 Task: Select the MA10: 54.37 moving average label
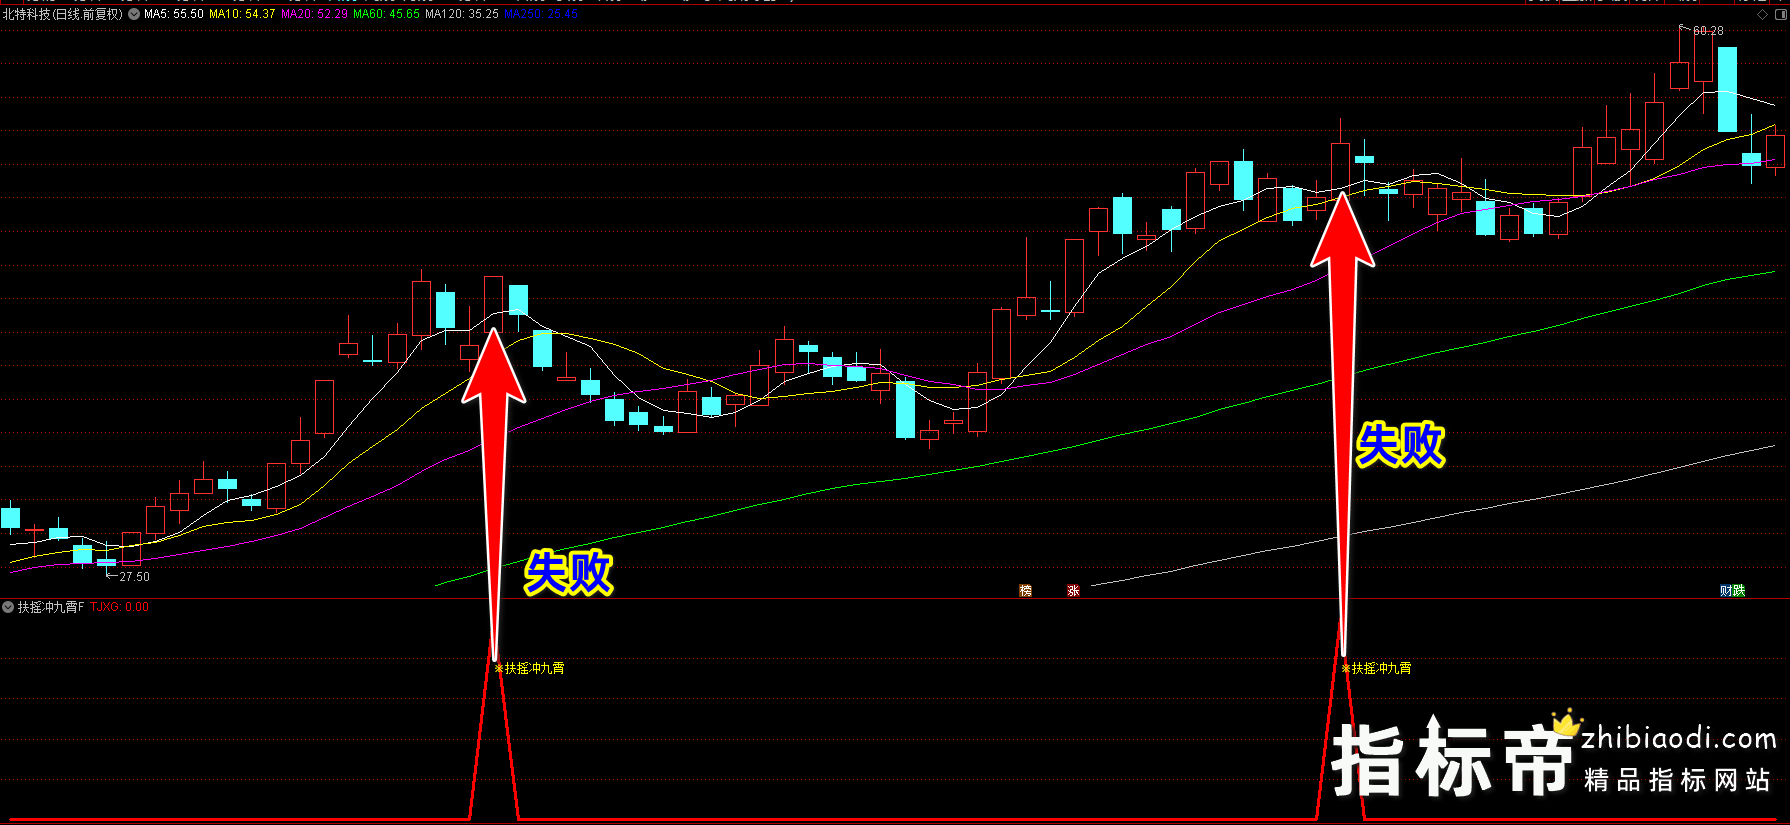tap(242, 14)
